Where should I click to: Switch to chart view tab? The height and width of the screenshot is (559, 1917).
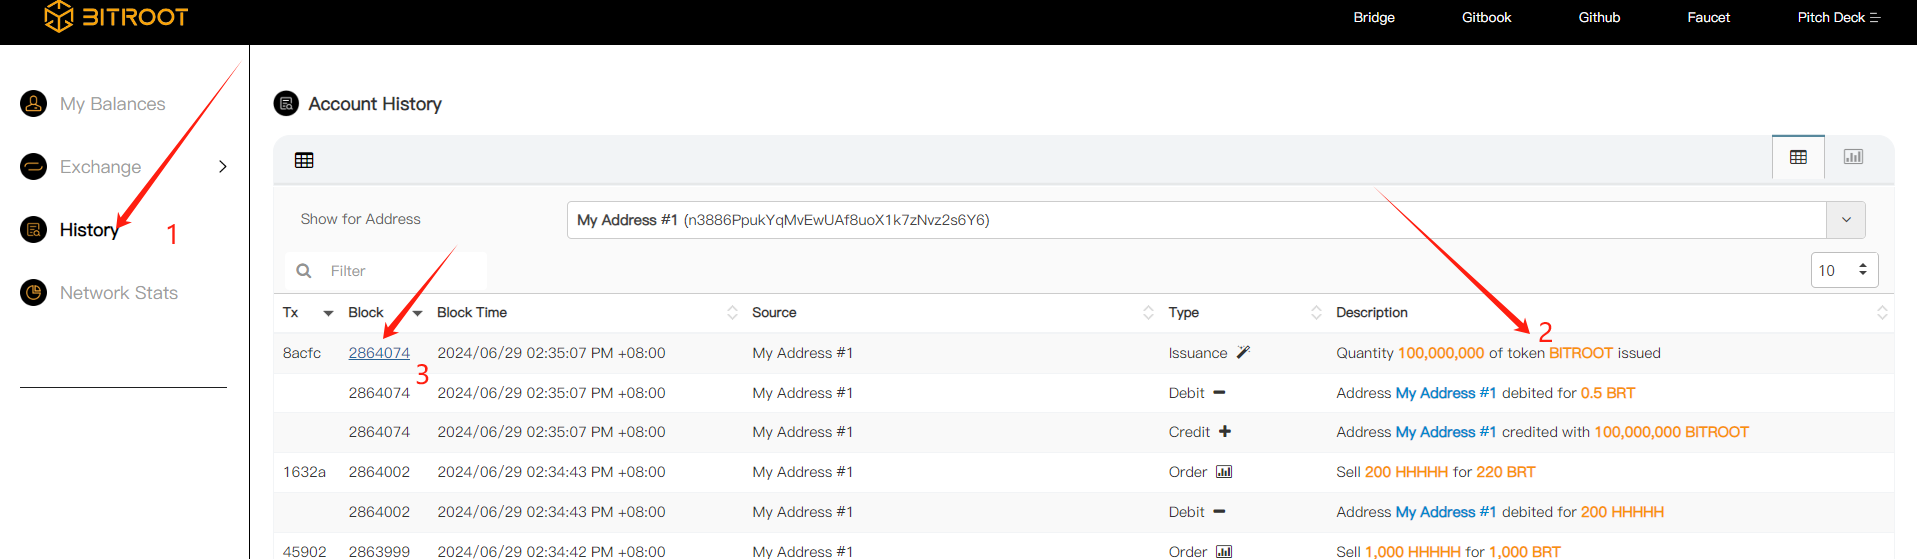click(x=1853, y=157)
